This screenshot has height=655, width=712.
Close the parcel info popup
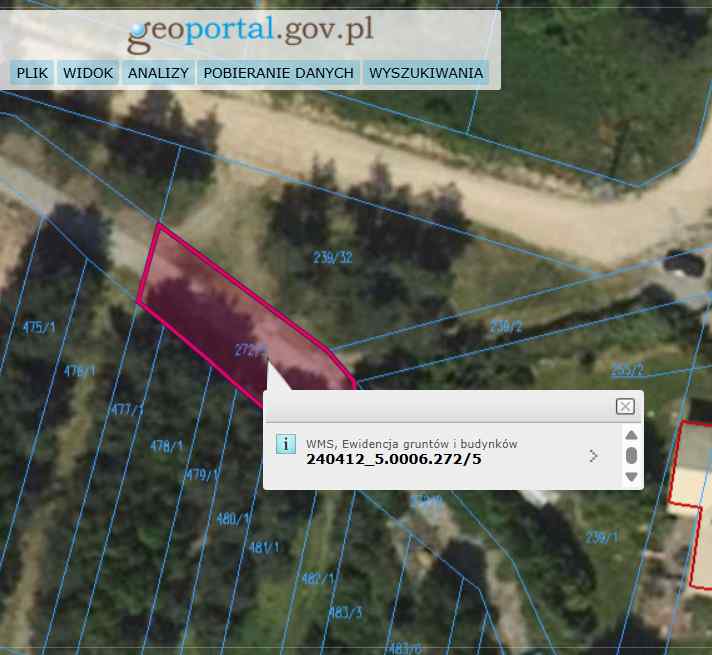point(625,406)
